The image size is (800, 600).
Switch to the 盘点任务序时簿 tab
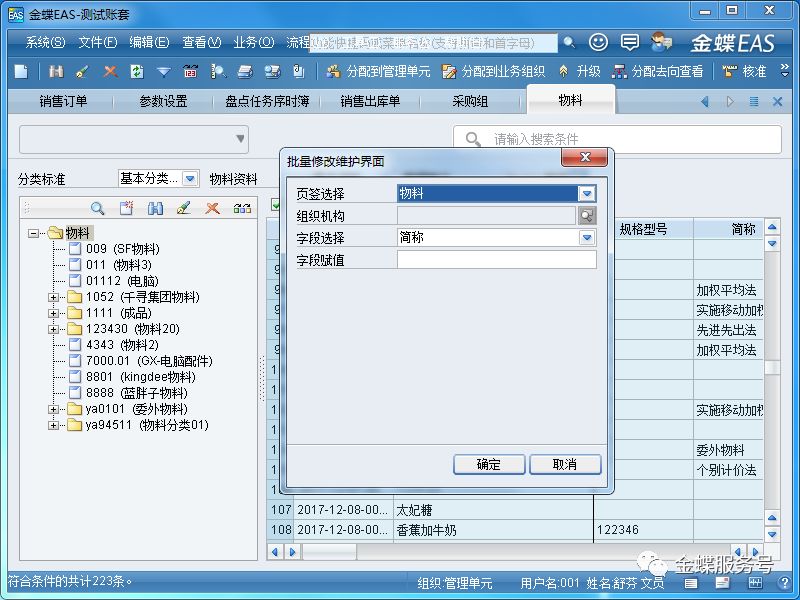267,102
